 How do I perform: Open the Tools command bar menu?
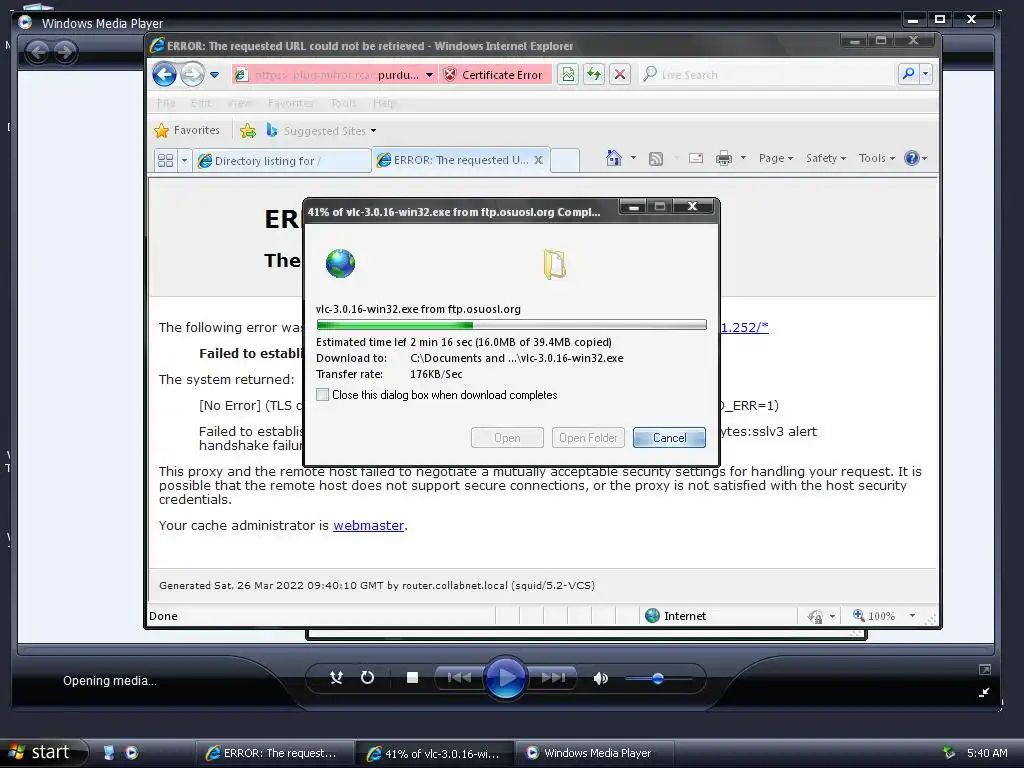pos(876,158)
